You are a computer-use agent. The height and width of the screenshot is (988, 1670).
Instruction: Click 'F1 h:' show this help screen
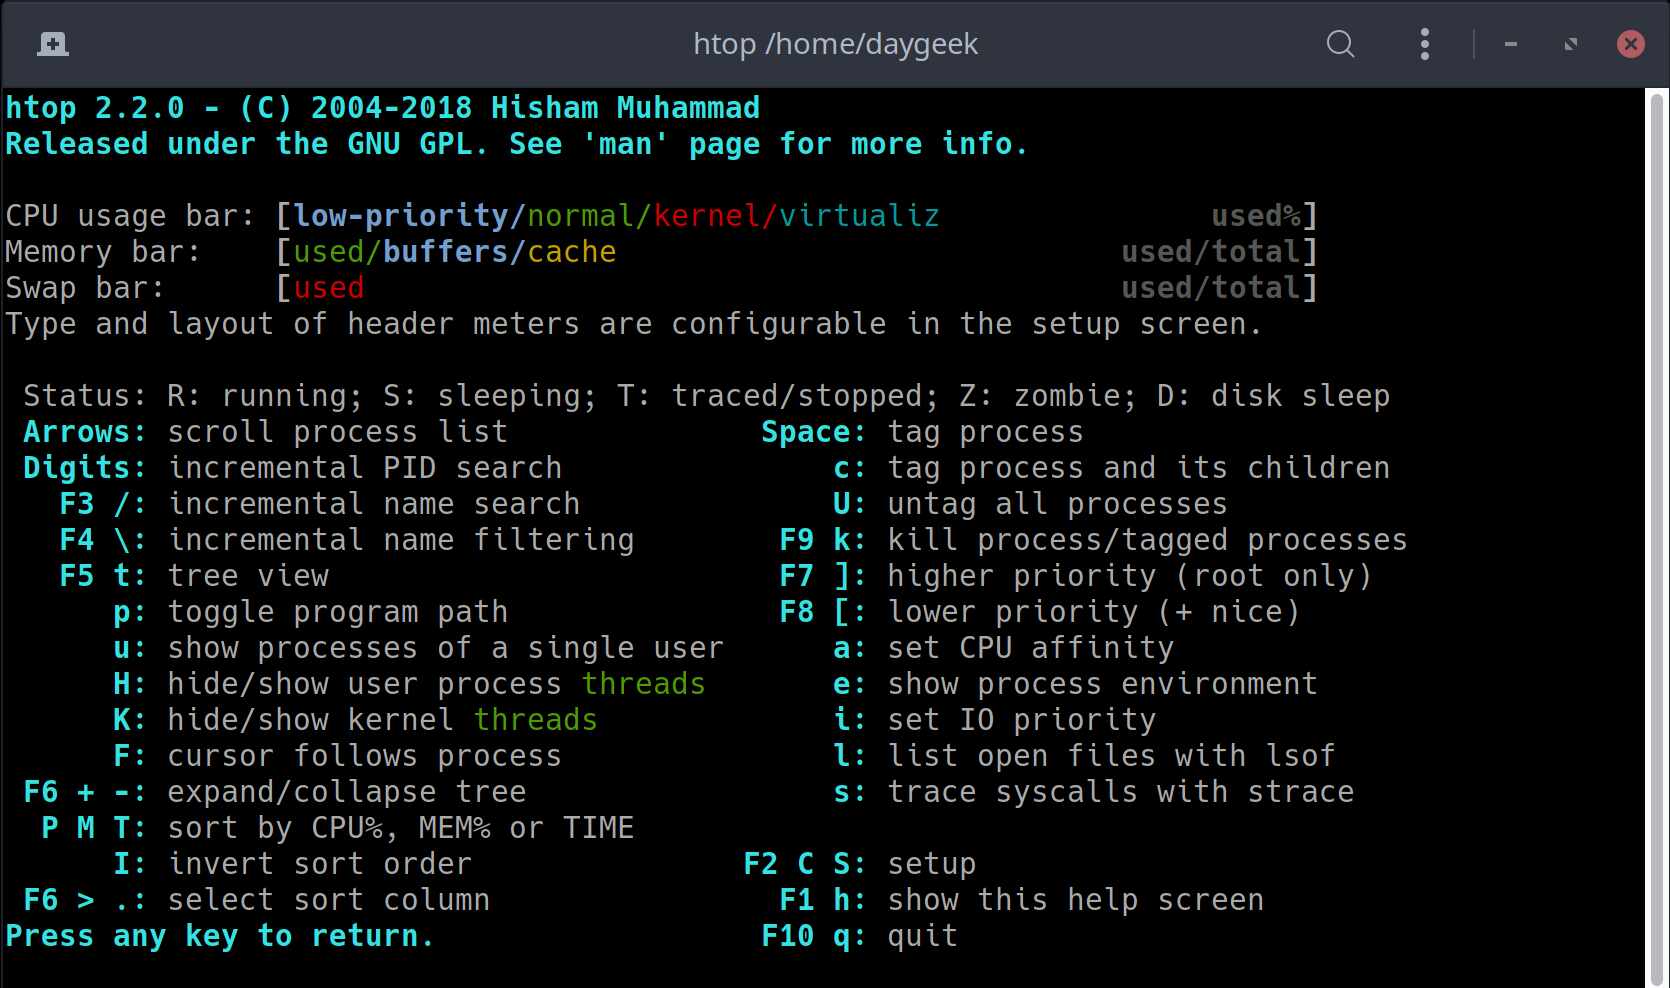click(1021, 900)
